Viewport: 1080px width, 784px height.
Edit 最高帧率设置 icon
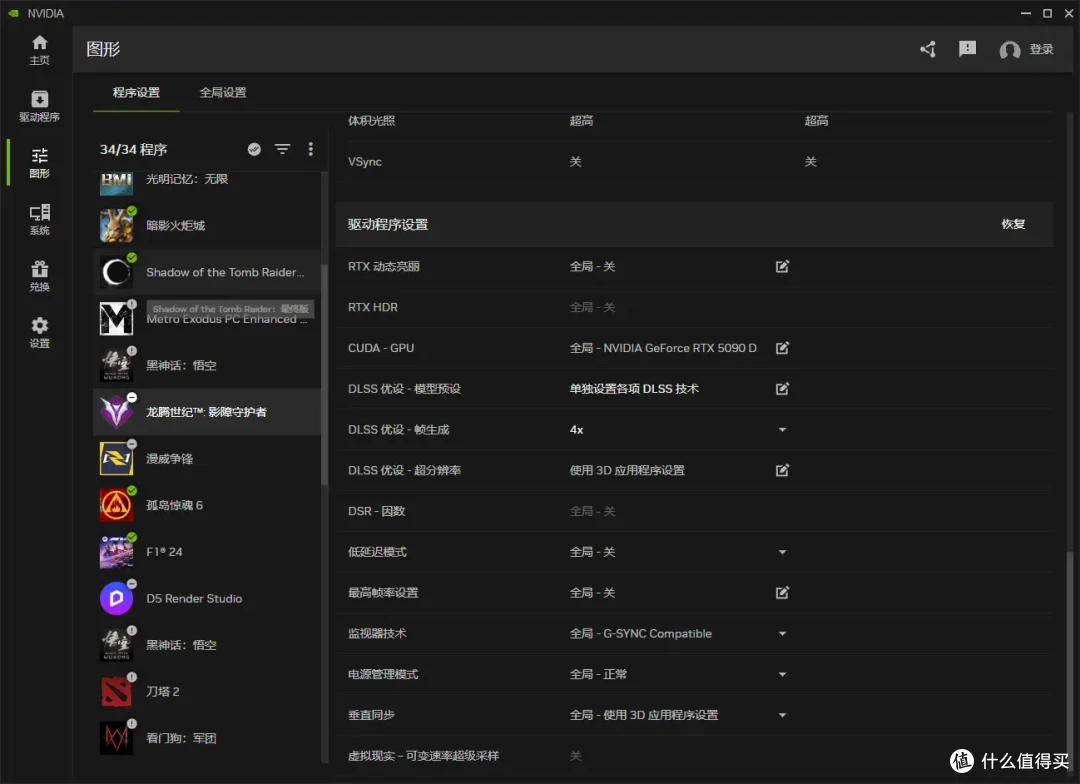coord(782,592)
